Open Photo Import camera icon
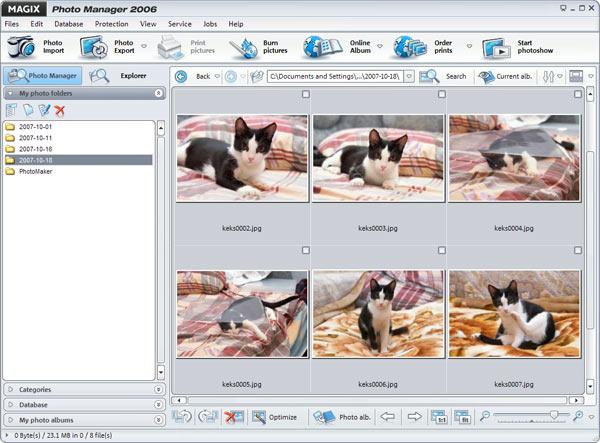Viewport: 600px width, 443px height. point(21,47)
